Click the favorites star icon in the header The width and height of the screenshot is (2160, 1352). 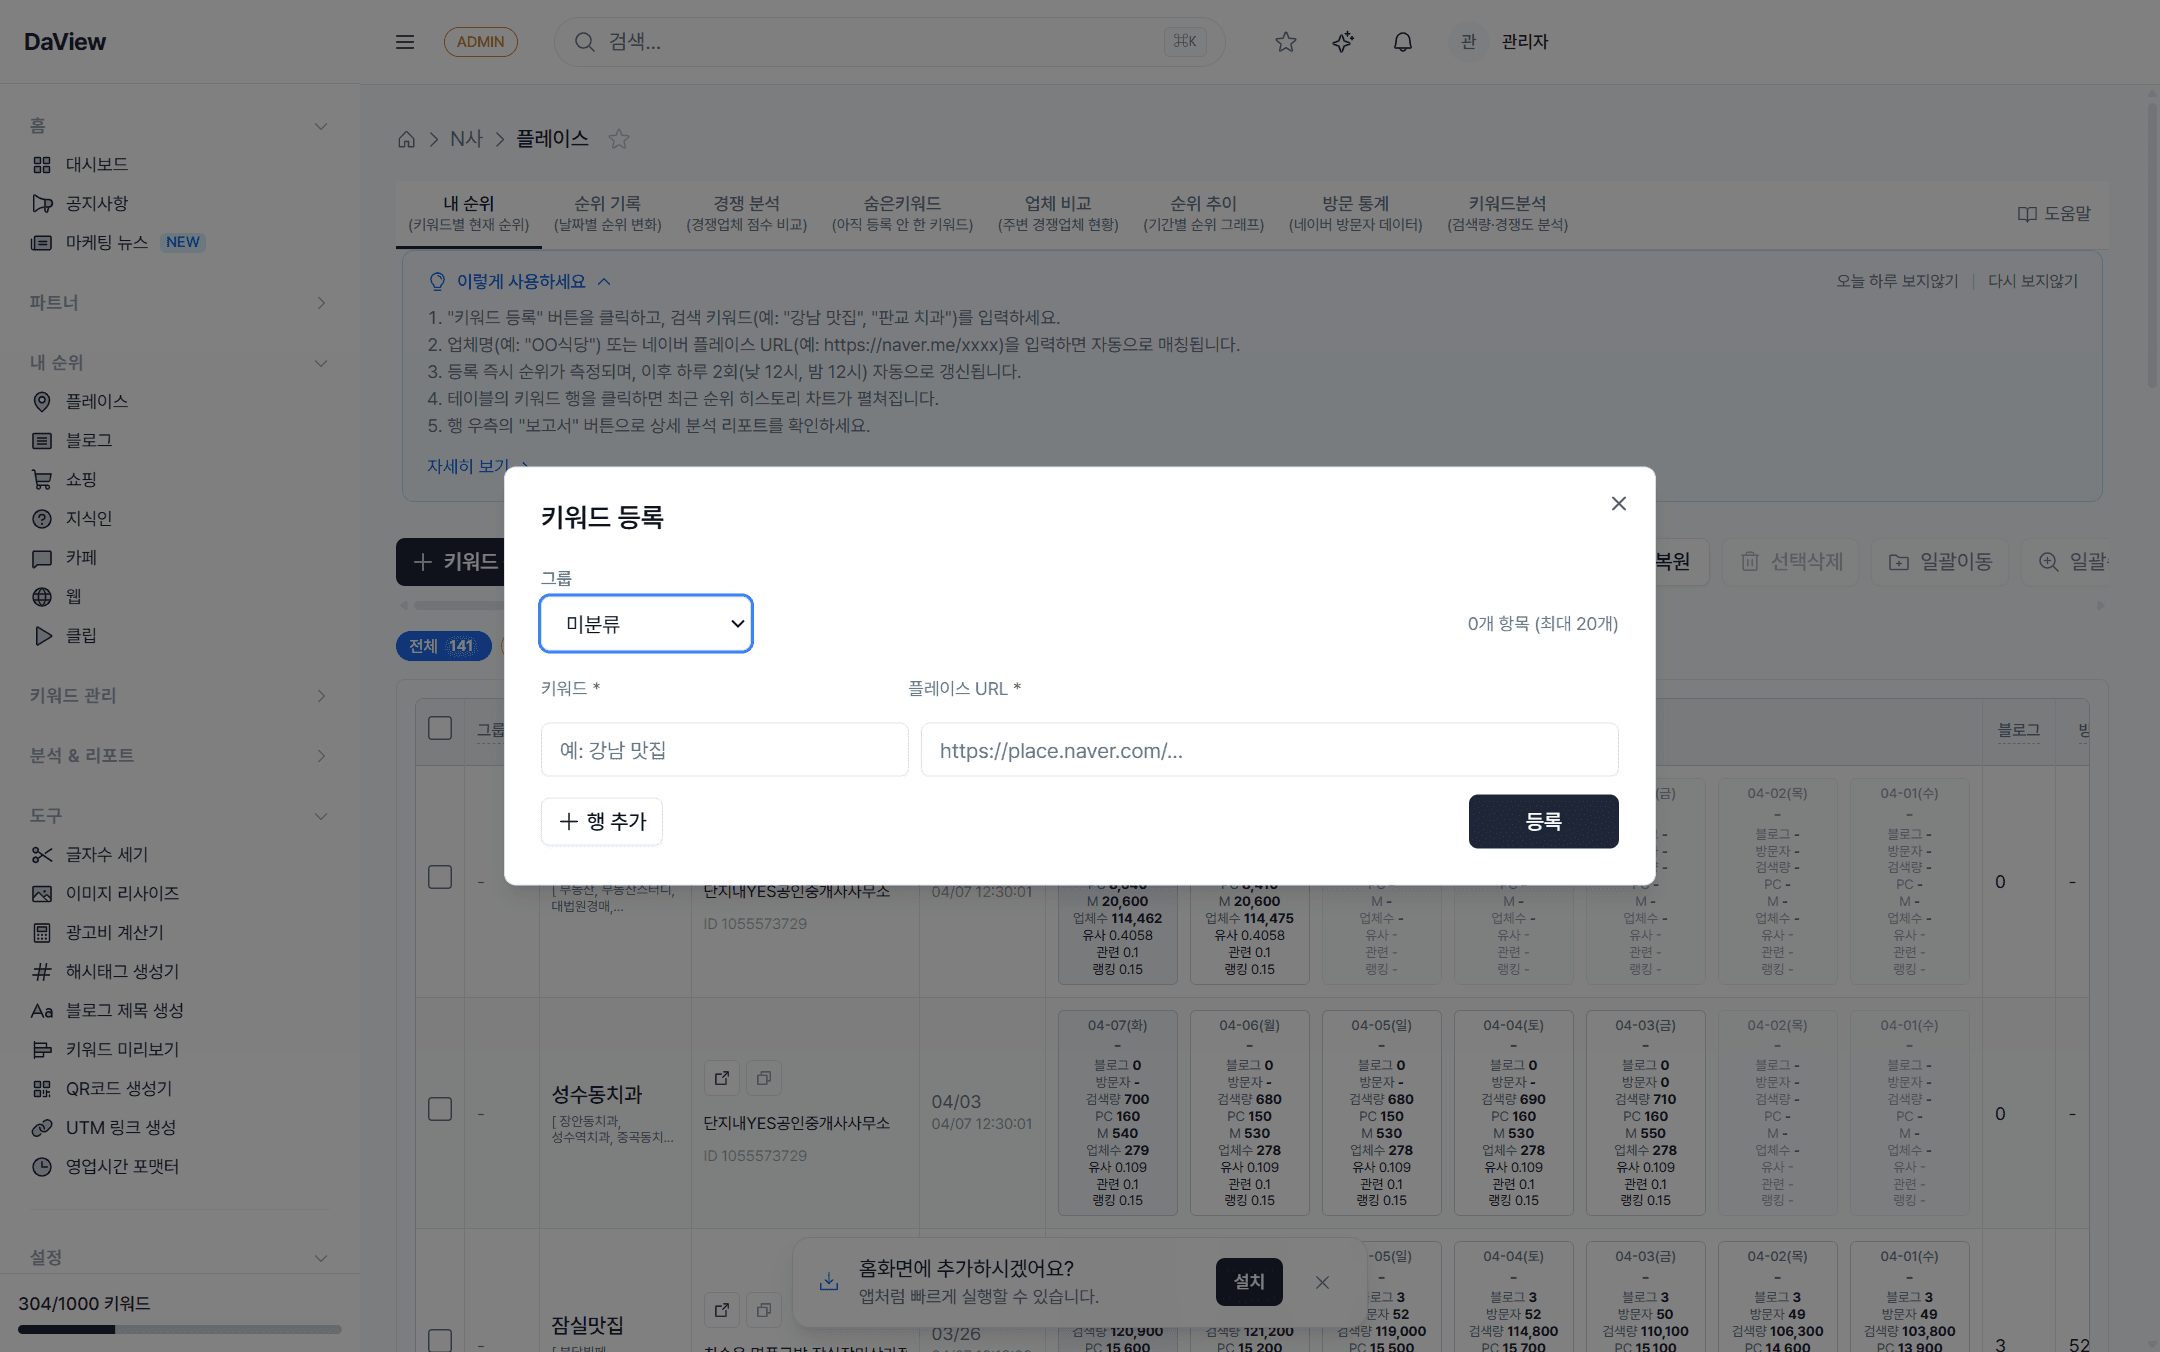1285,41
